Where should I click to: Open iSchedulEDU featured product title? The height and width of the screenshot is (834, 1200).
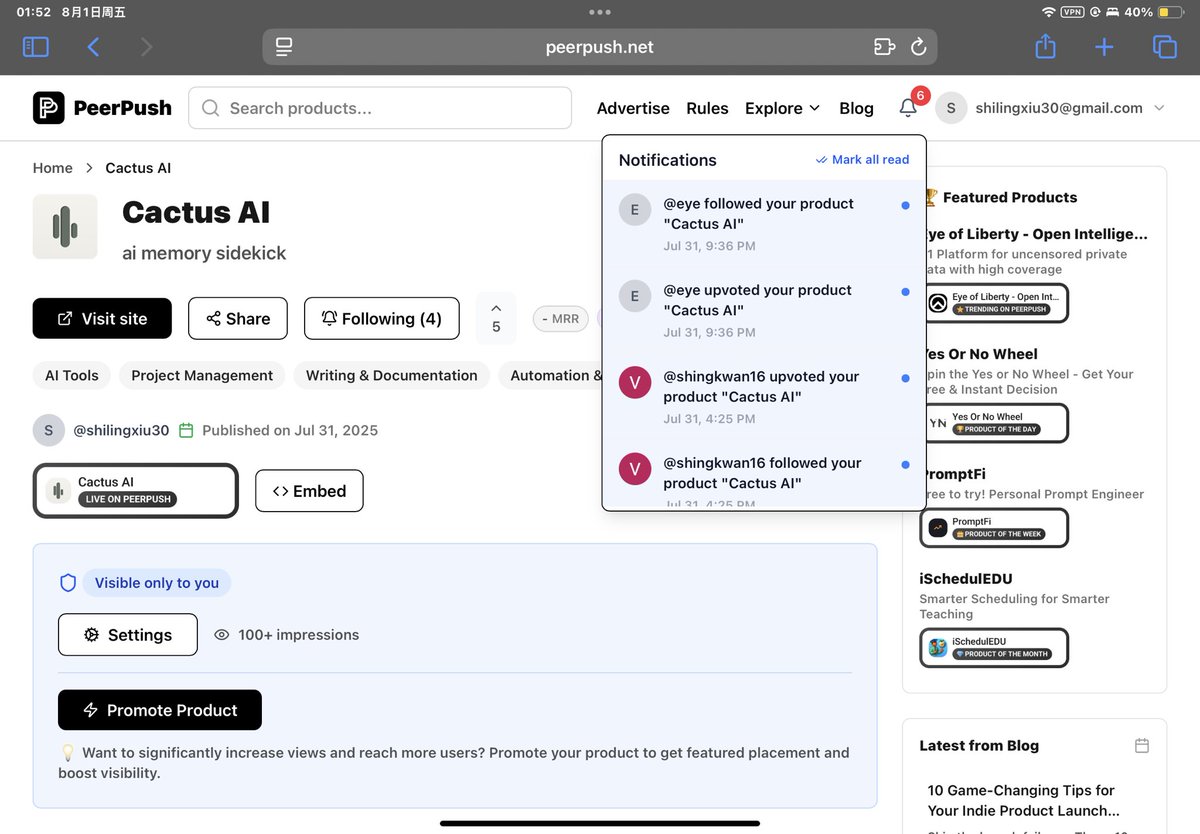point(966,579)
